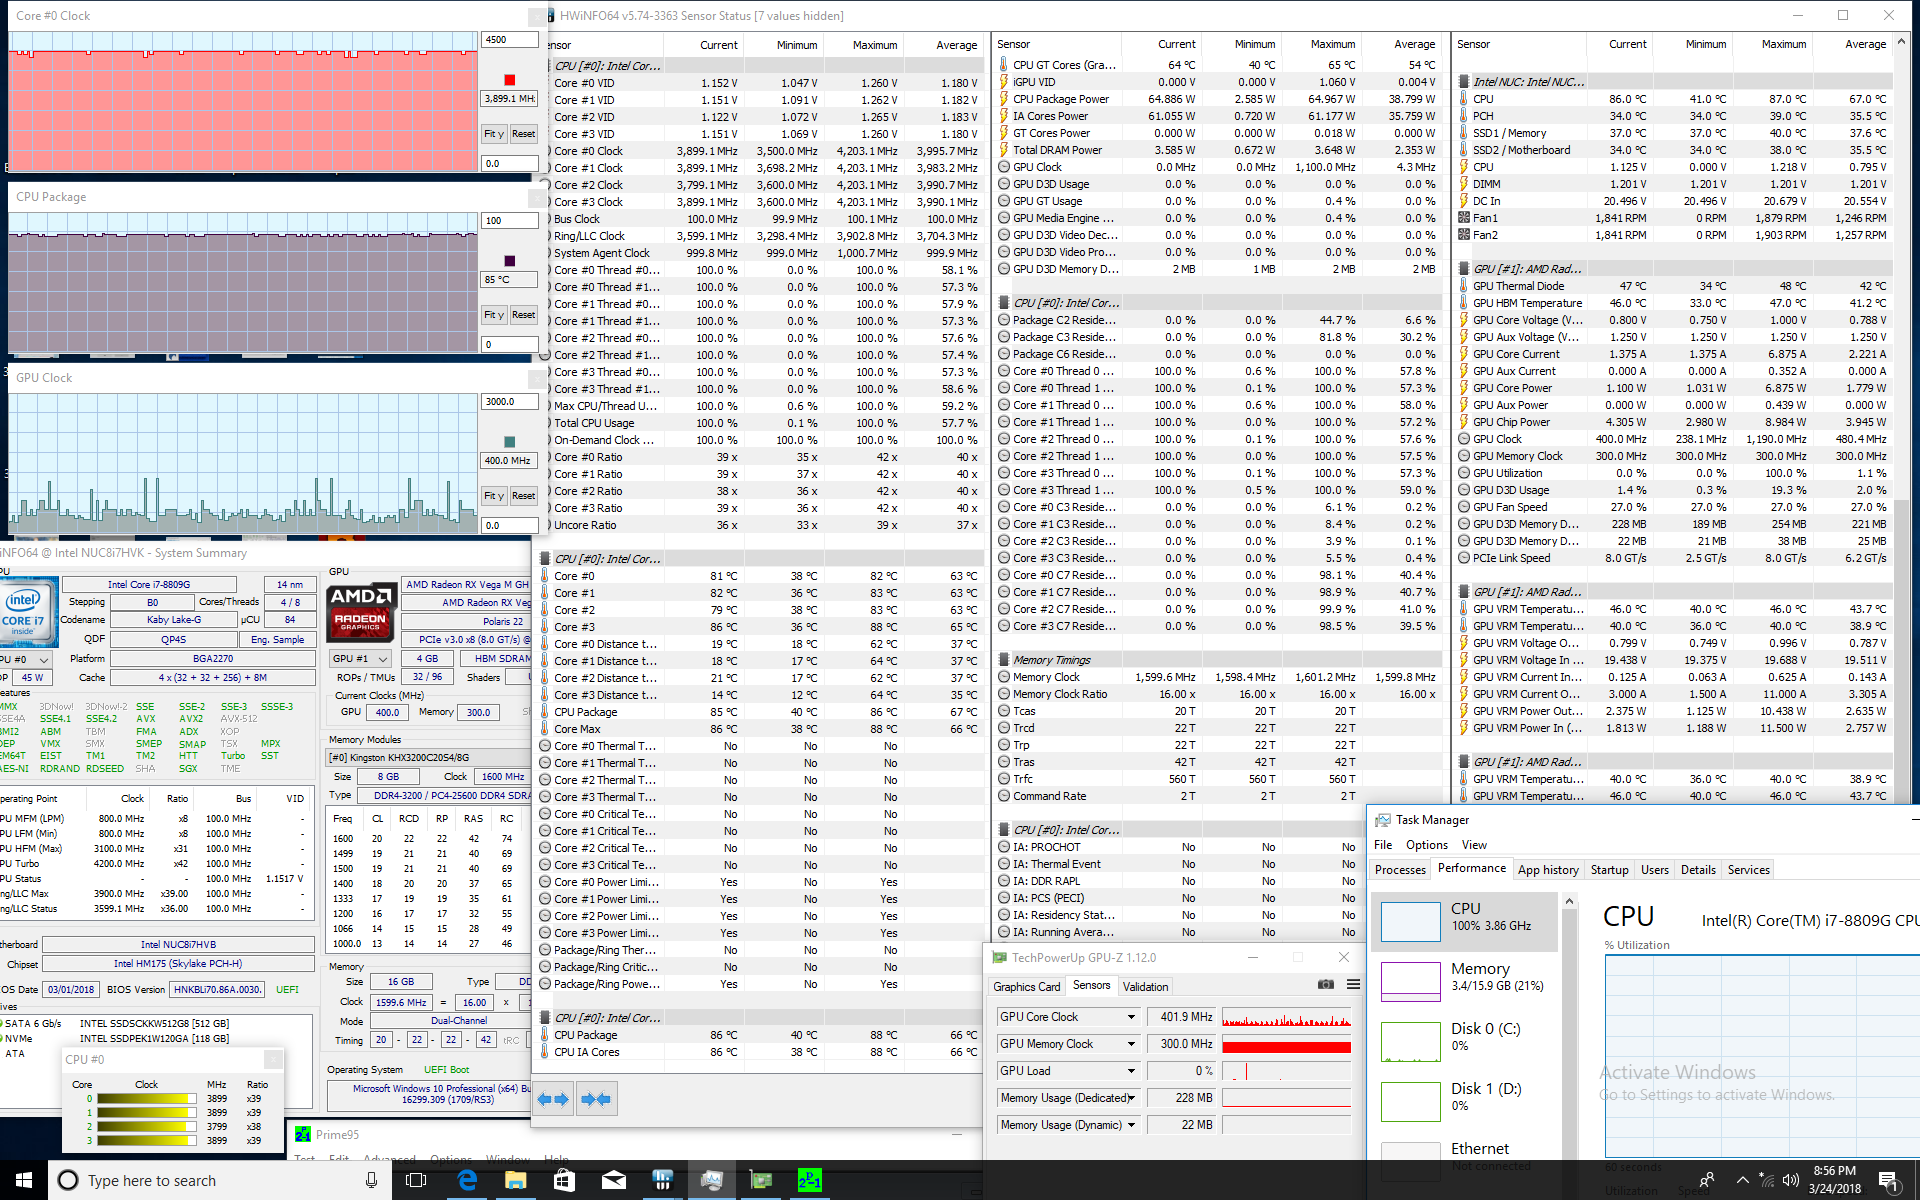The height and width of the screenshot is (1200, 1920).
Task: Select Disk 1 (D:) in Task Manager
Action: (x=1465, y=1101)
